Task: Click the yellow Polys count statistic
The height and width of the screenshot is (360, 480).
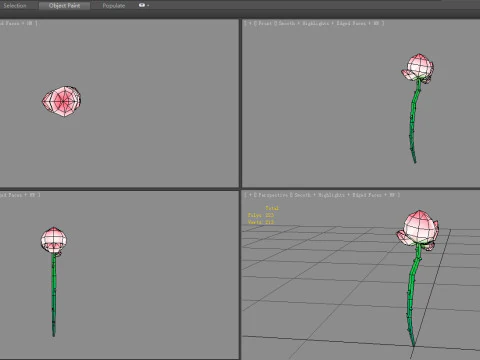Action: tap(261, 215)
